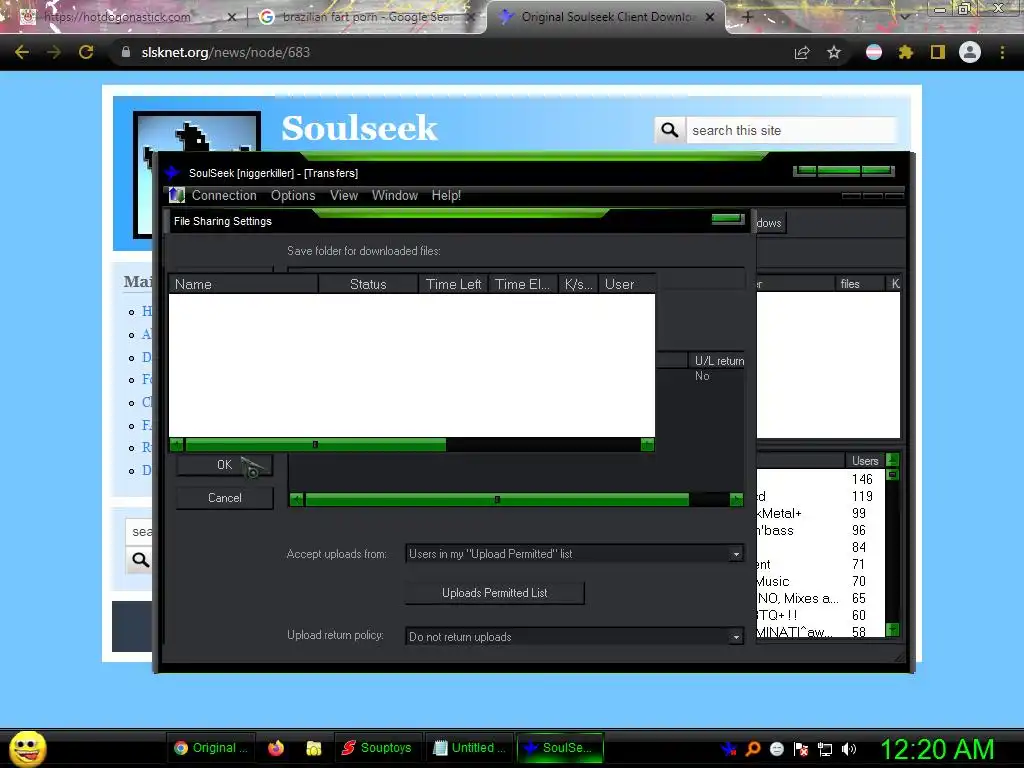This screenshot has height=768, width=1024.
Task: Click the lower horizontal scrollbar left arrow
Action: point(296,500)
